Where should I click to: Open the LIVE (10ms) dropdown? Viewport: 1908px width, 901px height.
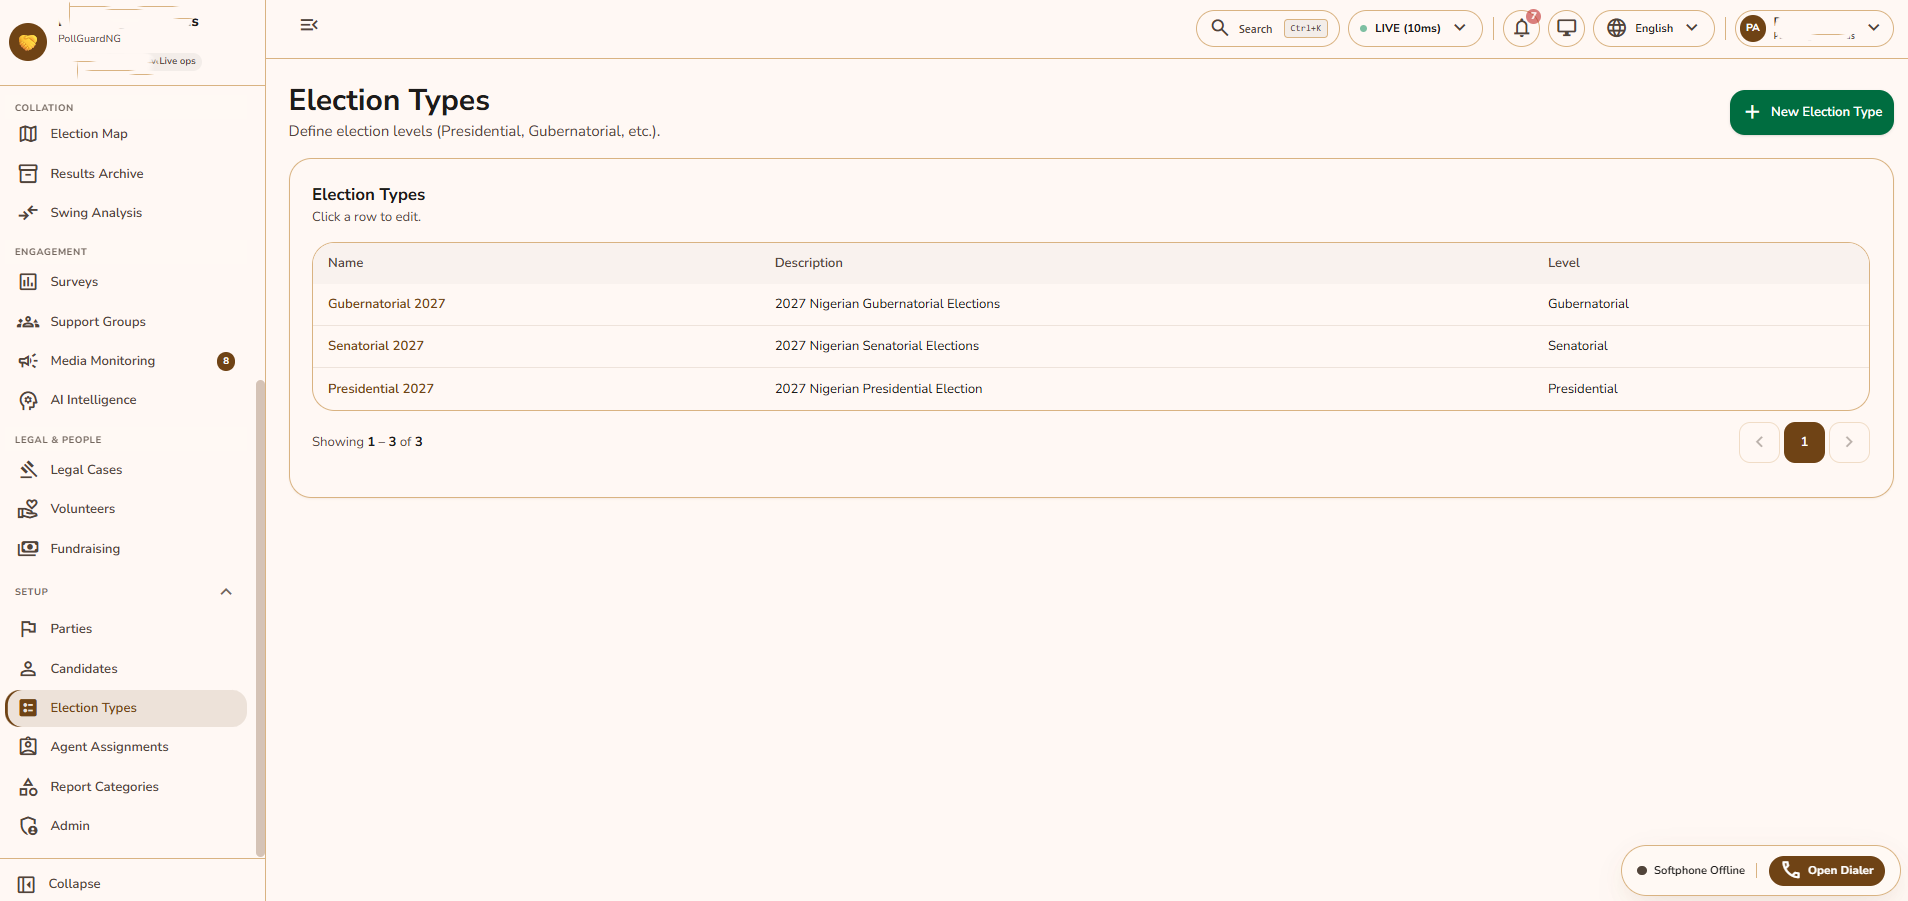(1415, 28)
